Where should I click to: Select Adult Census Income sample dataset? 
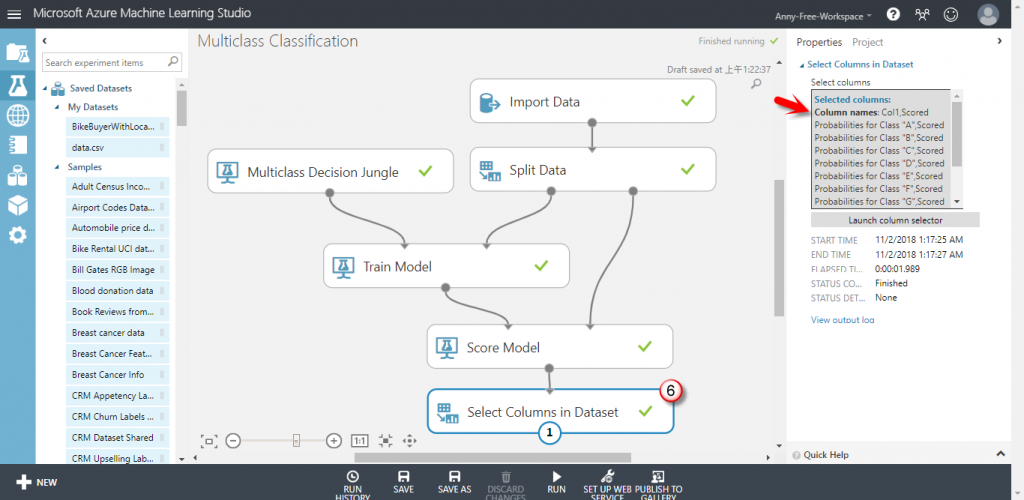117,186
